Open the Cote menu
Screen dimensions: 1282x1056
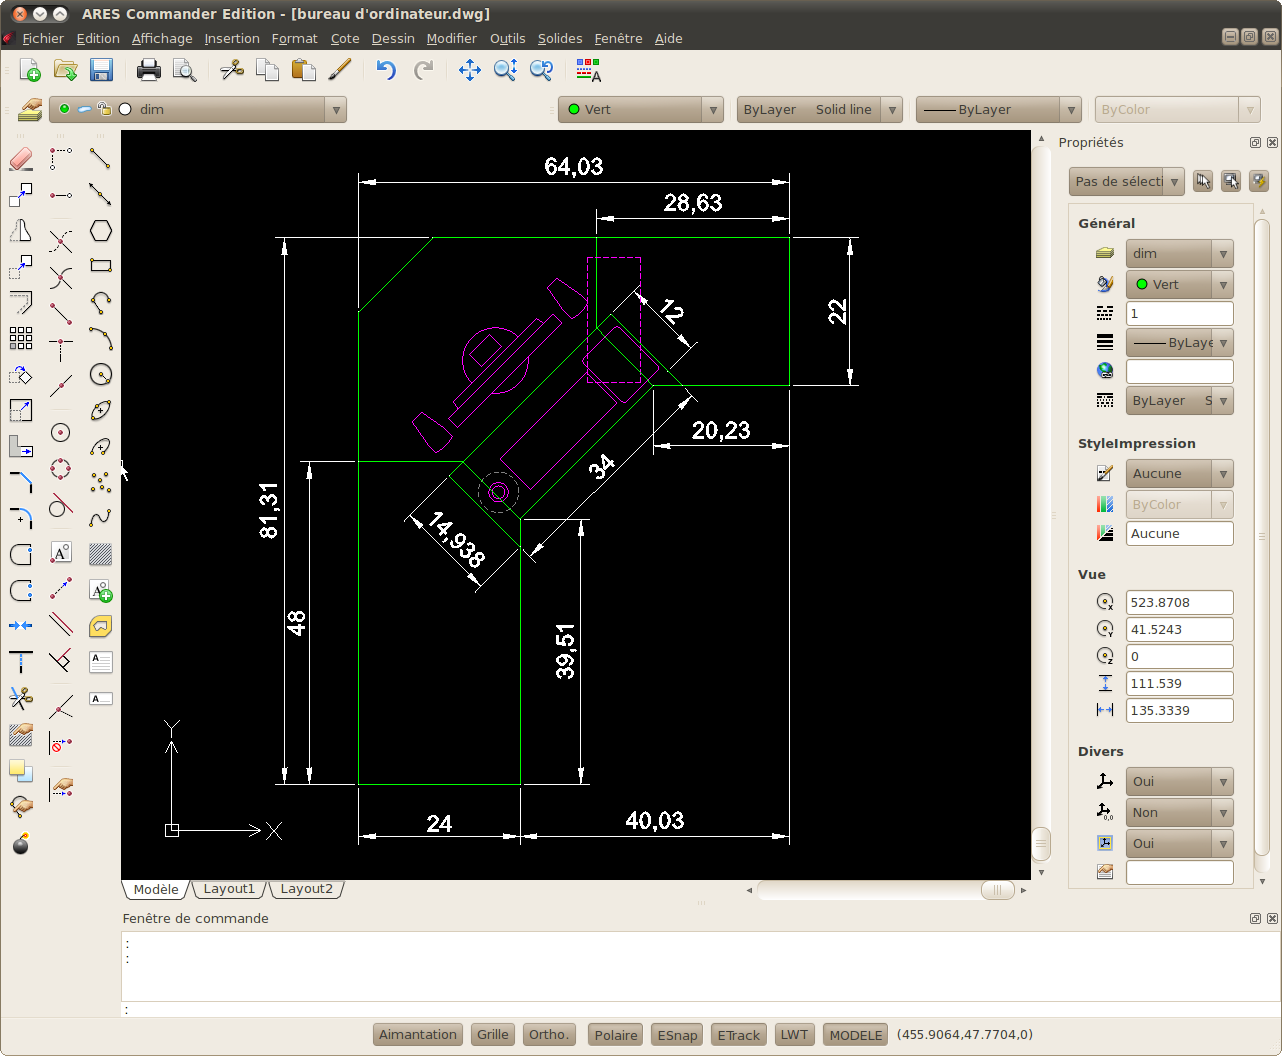click(345, 38)
